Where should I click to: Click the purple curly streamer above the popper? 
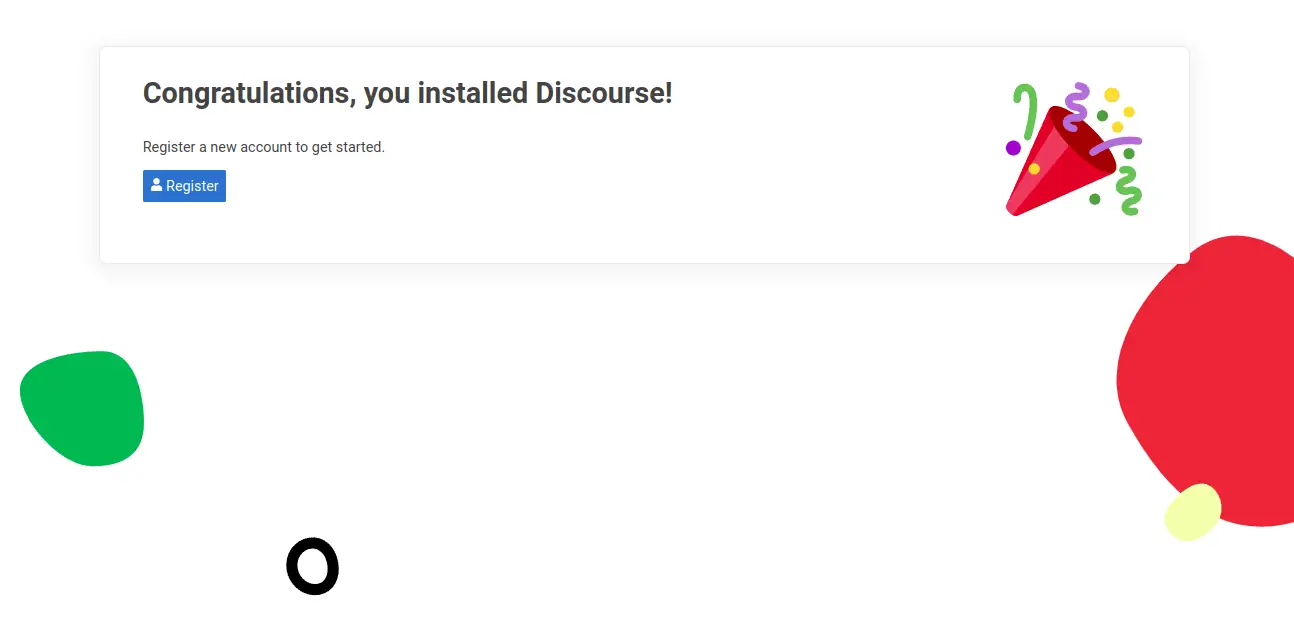(x=1075, y=106)
